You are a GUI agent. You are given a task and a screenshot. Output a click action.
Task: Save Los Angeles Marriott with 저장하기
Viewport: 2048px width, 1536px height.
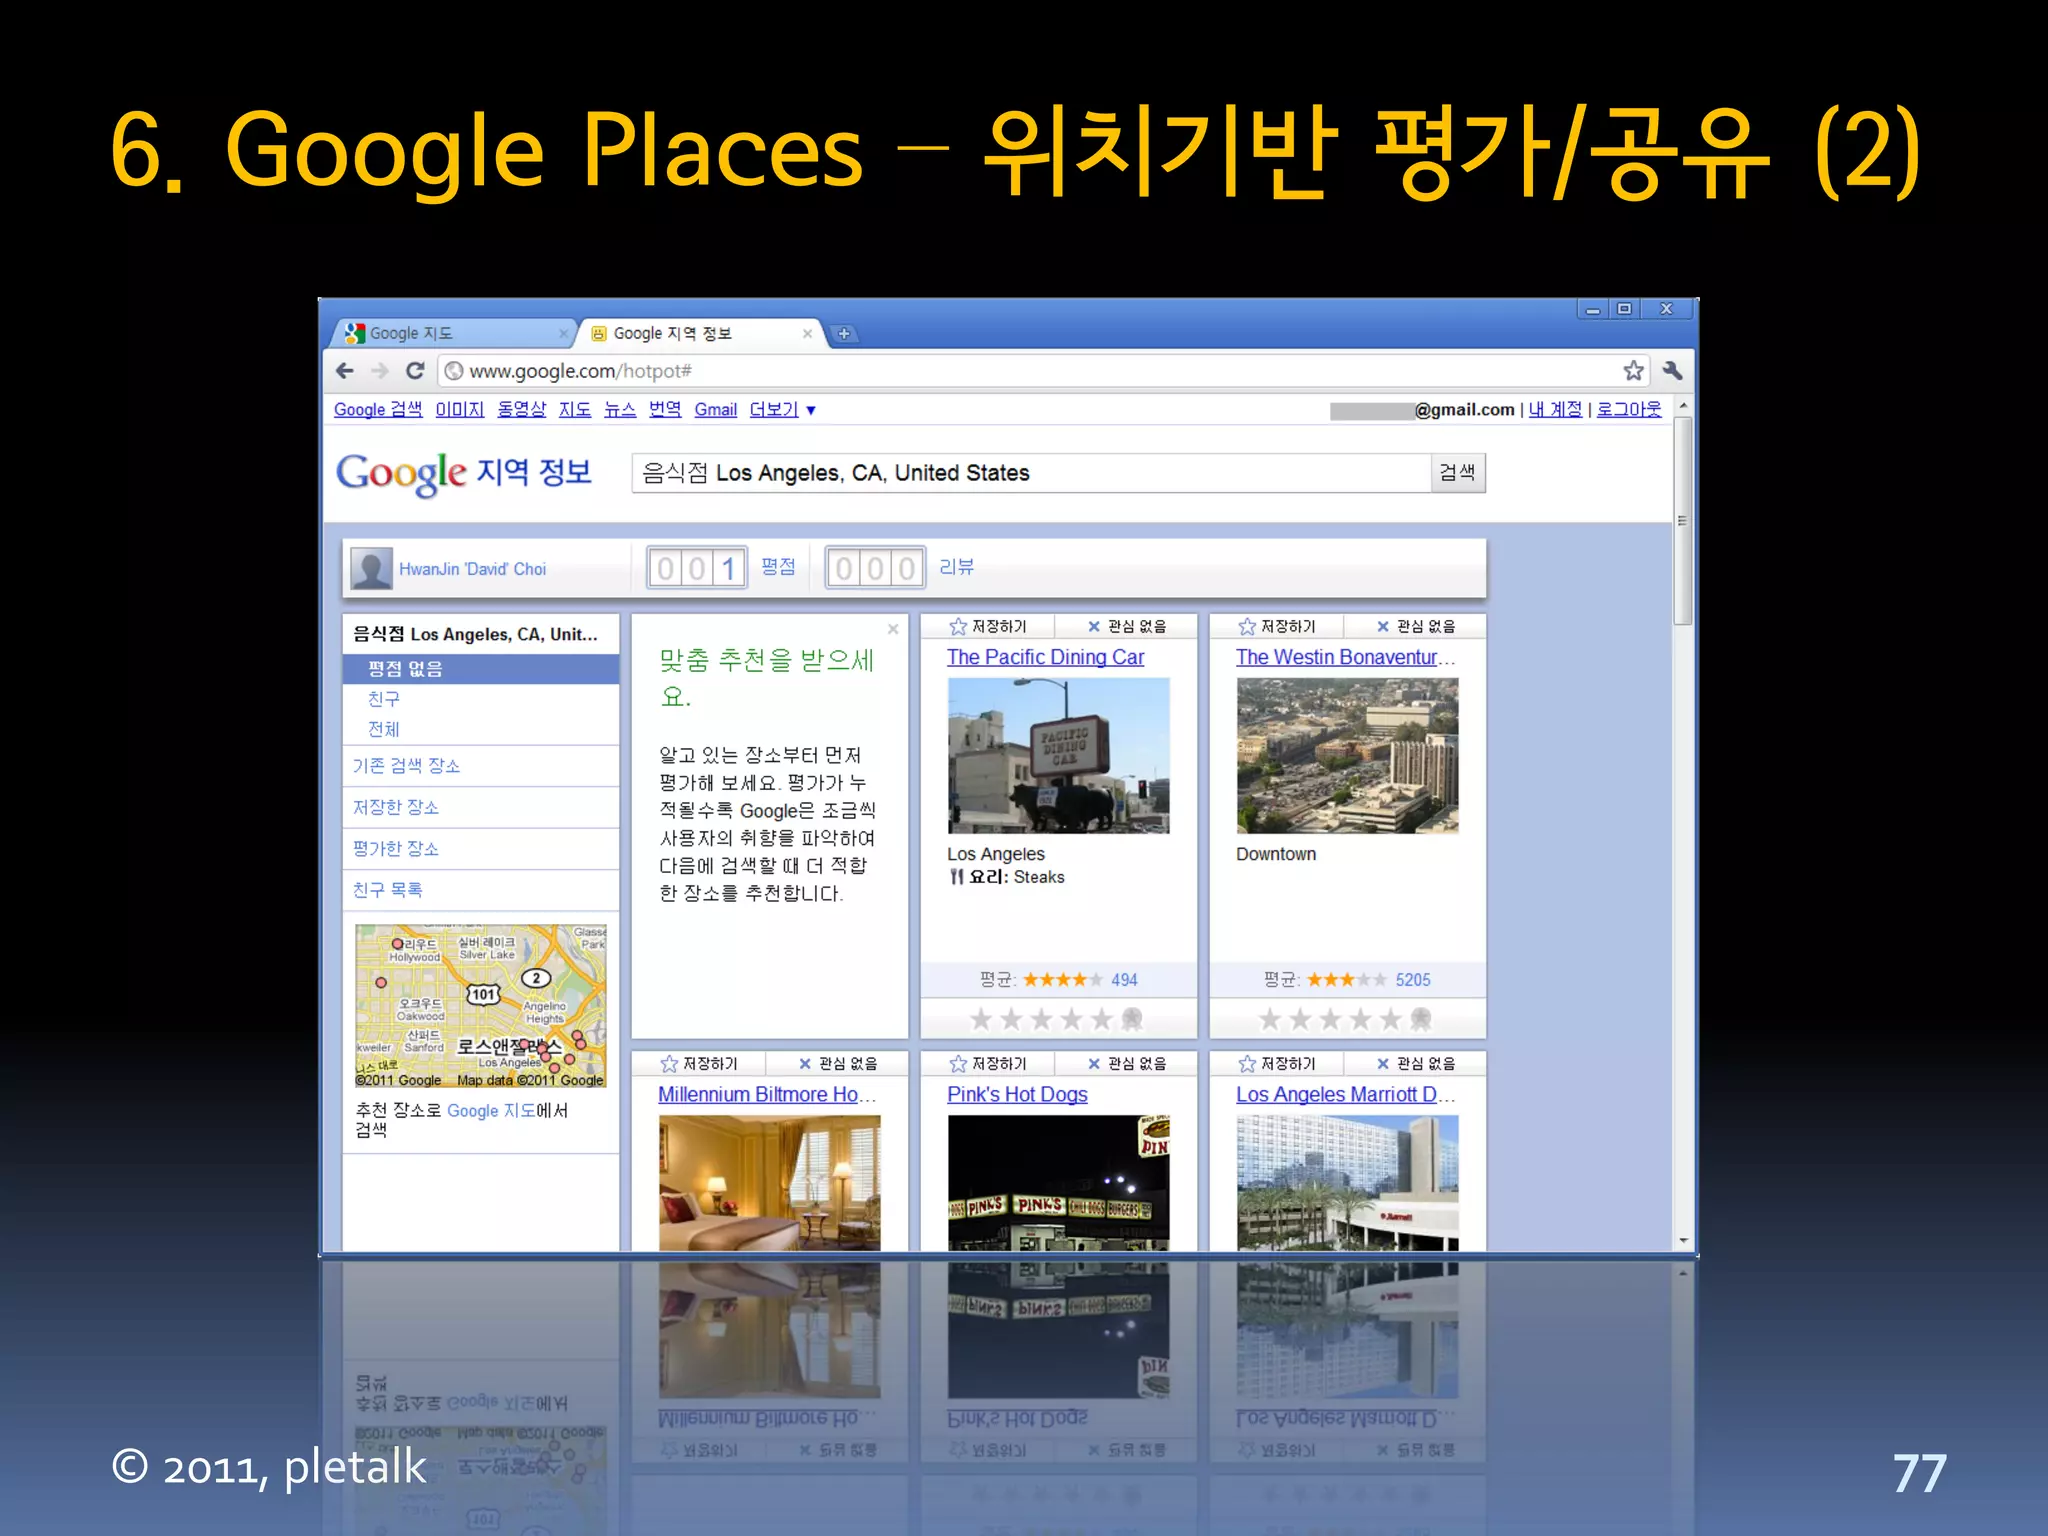[x=1277, y=1063]
